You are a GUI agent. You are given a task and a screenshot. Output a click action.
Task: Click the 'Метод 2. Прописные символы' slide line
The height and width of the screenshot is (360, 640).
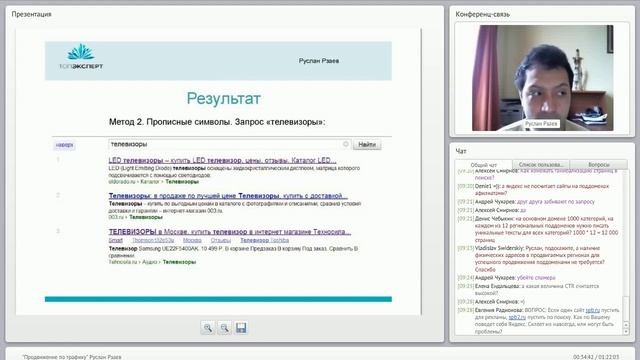217,122
